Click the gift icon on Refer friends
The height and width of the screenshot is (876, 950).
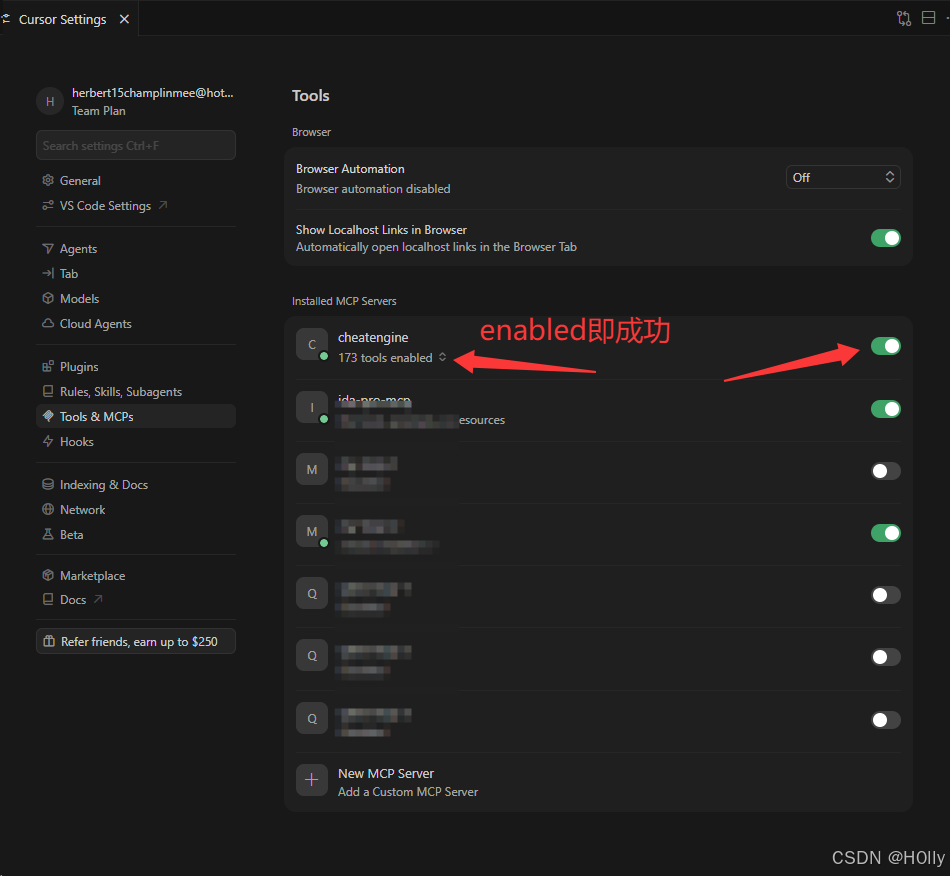pyautogui.click(x=49, y=641)
